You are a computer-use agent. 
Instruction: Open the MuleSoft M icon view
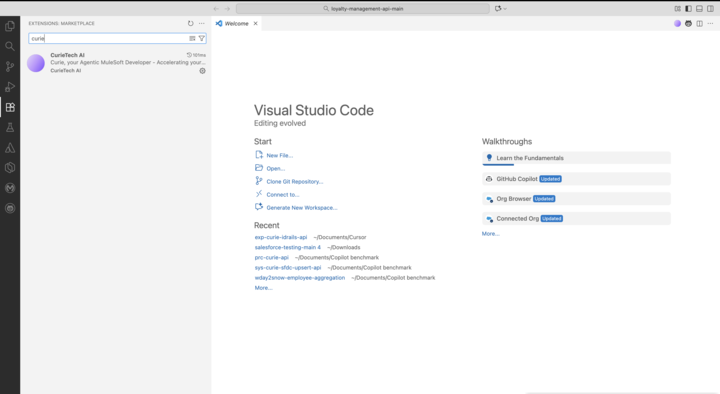click(x=10, y=188)
